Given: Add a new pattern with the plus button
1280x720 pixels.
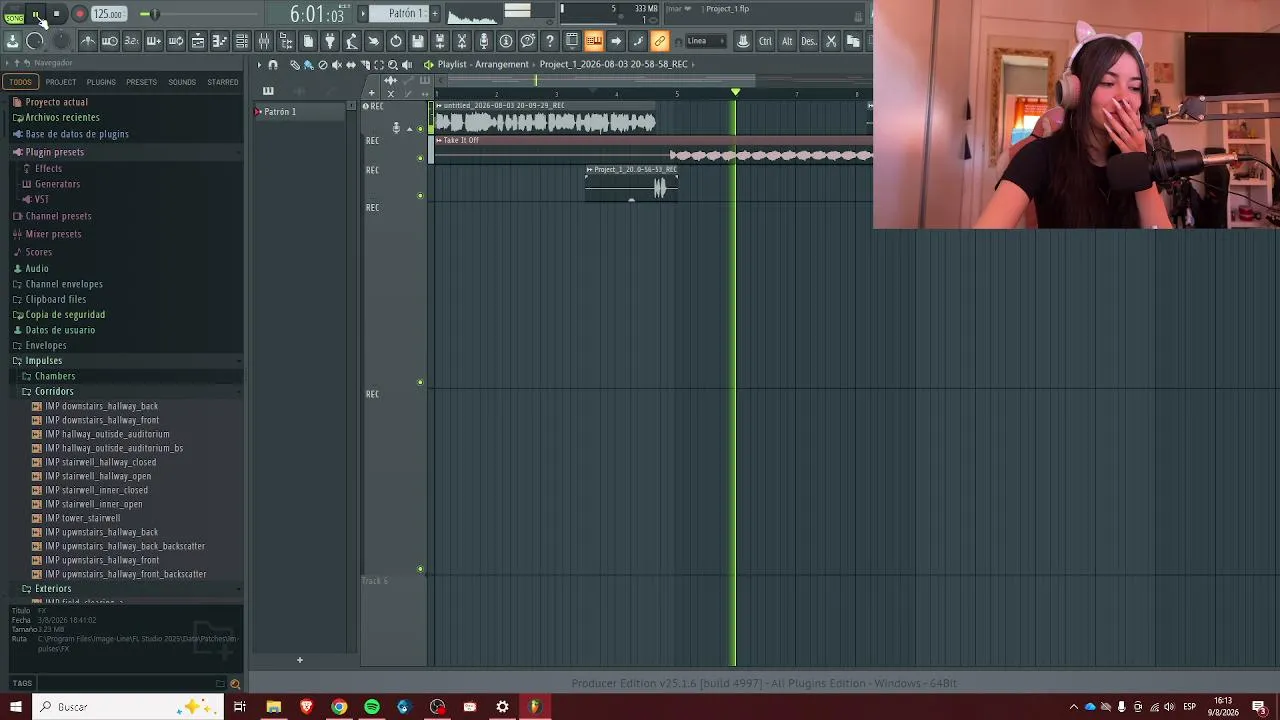Looking at the screenshot, I should pyautogui.click(x=435, y=14).
